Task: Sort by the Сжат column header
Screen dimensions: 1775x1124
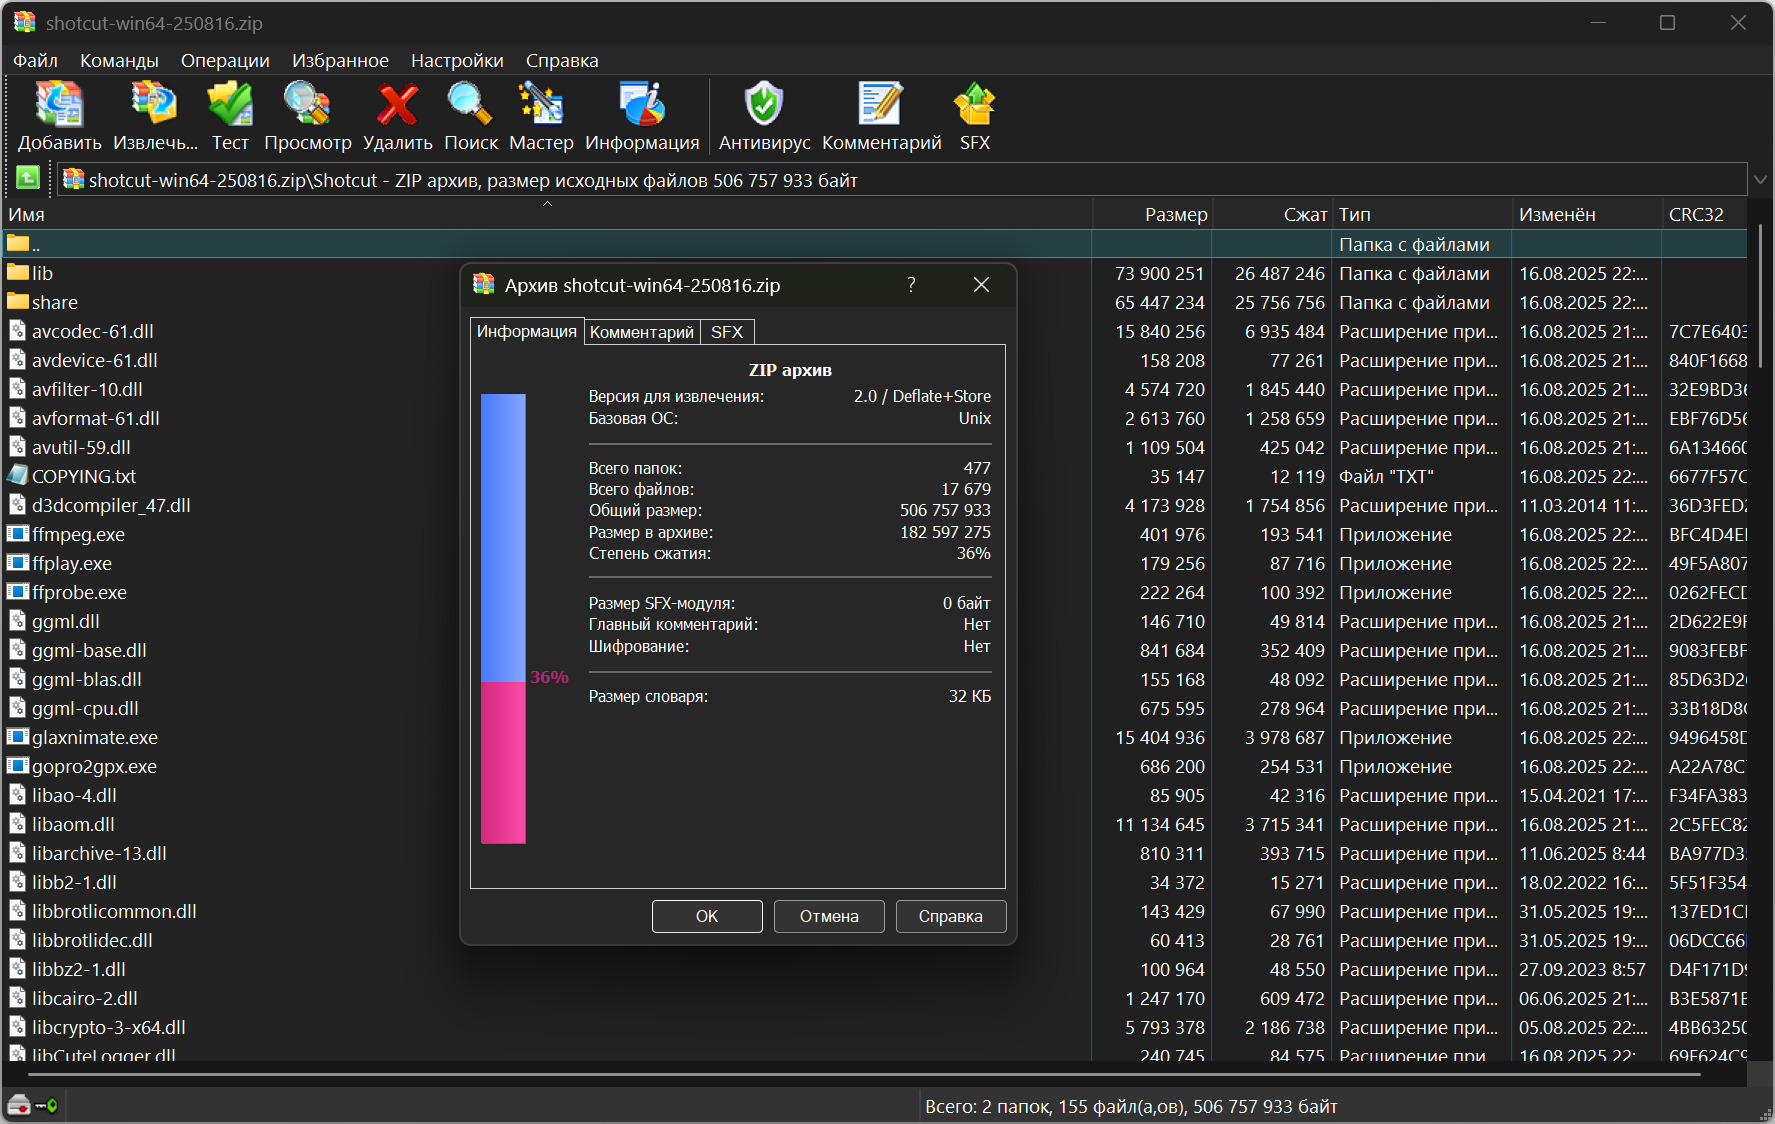Action: coord(1272,214)
